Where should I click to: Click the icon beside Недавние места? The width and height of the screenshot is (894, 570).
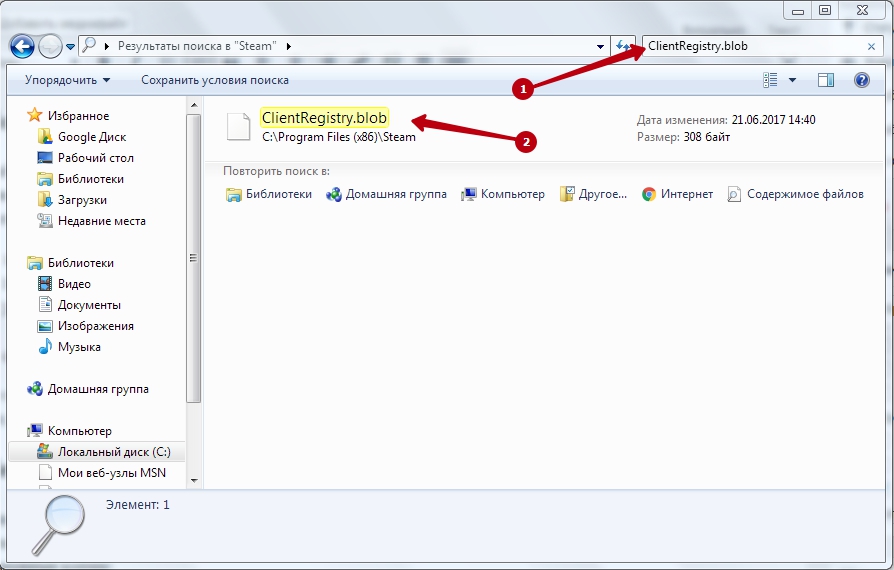[x=45, y=221]
